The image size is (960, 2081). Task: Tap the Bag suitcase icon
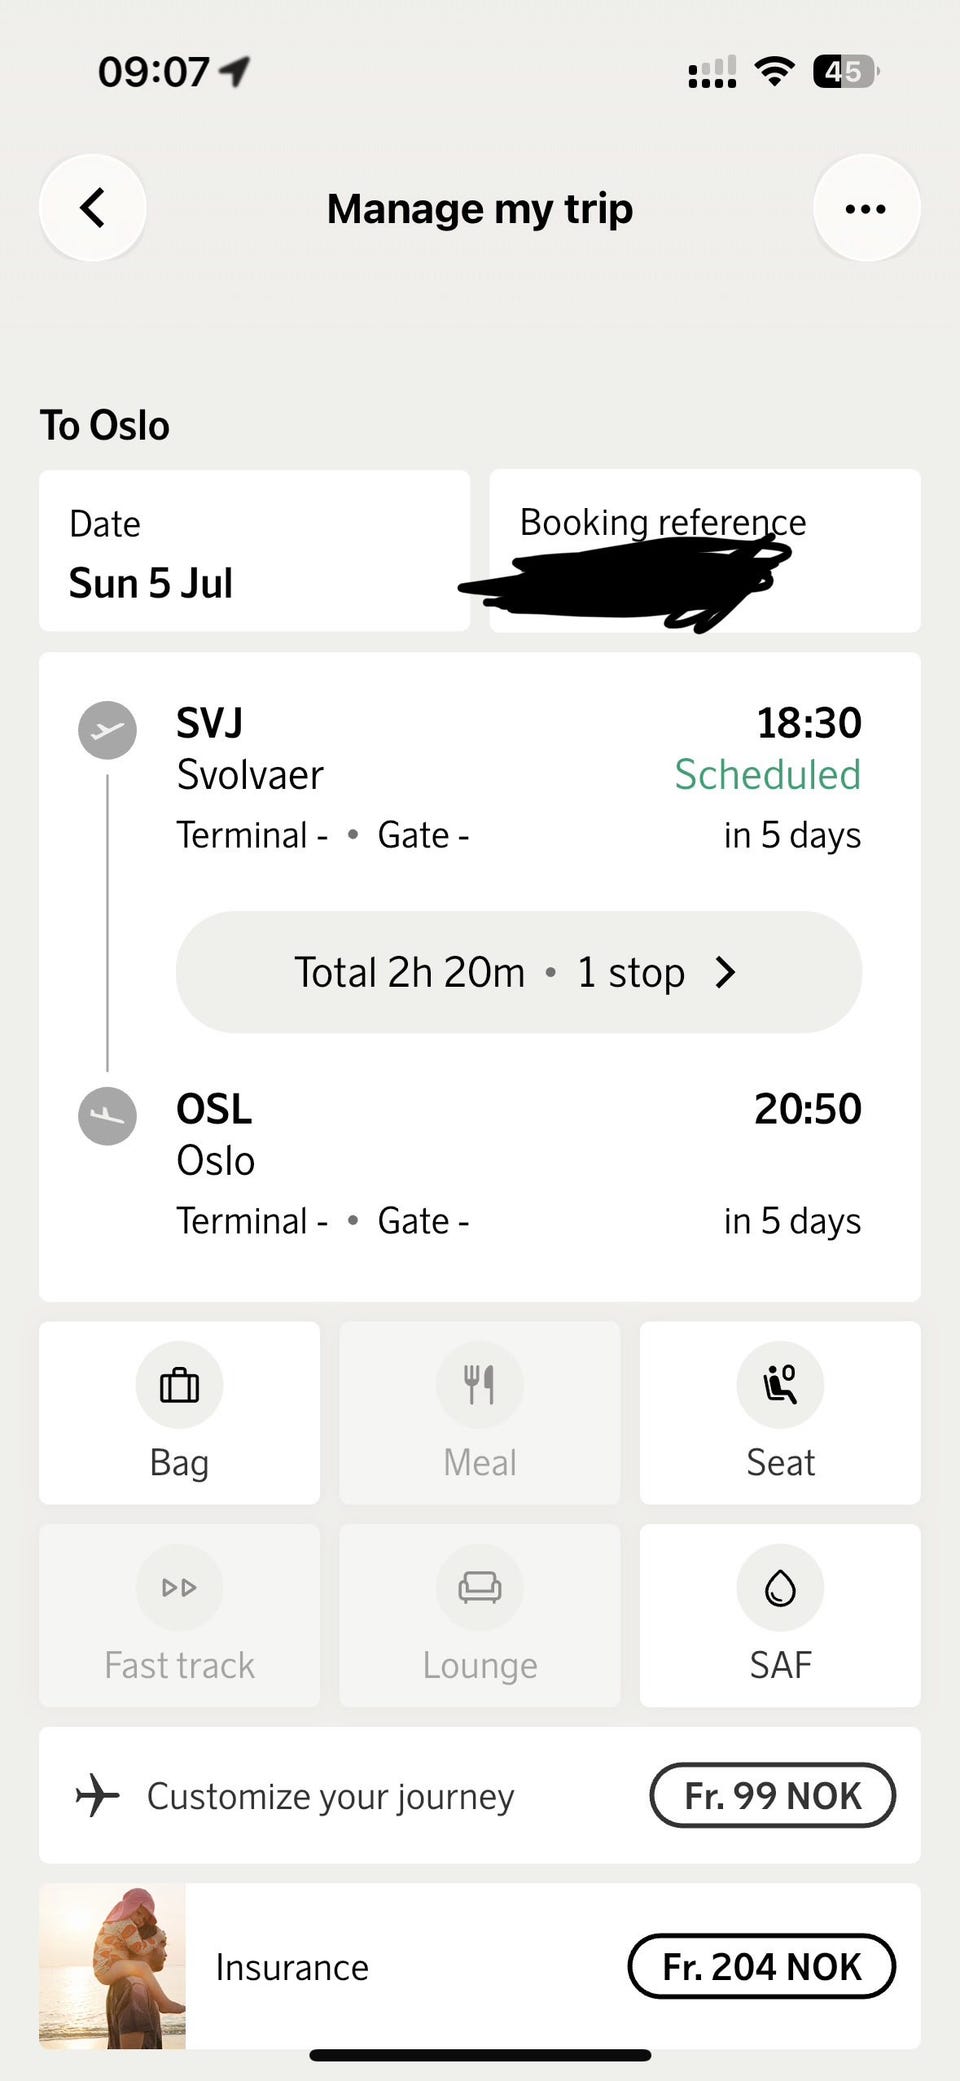pyautogui.click(x=180, y=1385)
